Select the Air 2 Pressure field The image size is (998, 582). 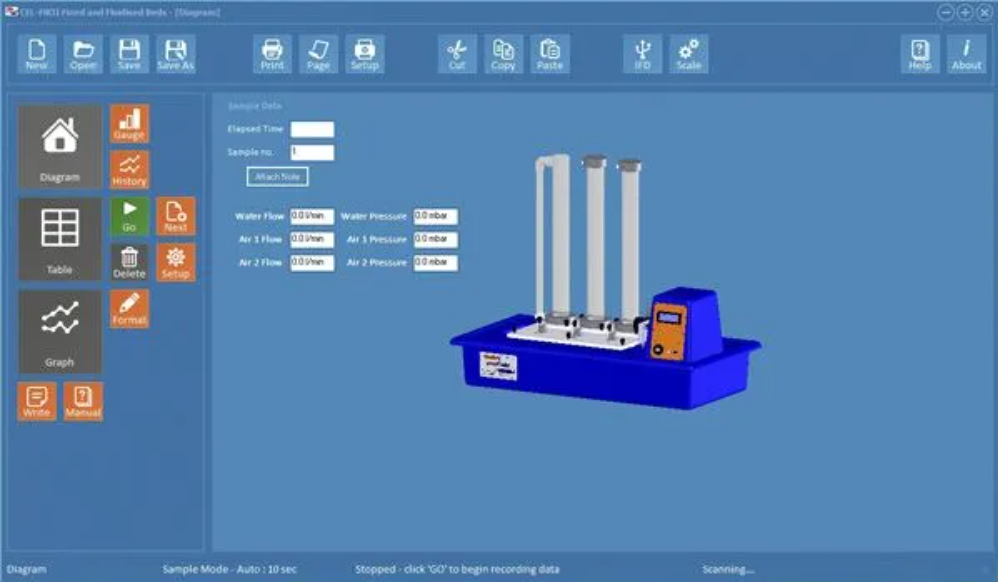[x=435, y=263]
